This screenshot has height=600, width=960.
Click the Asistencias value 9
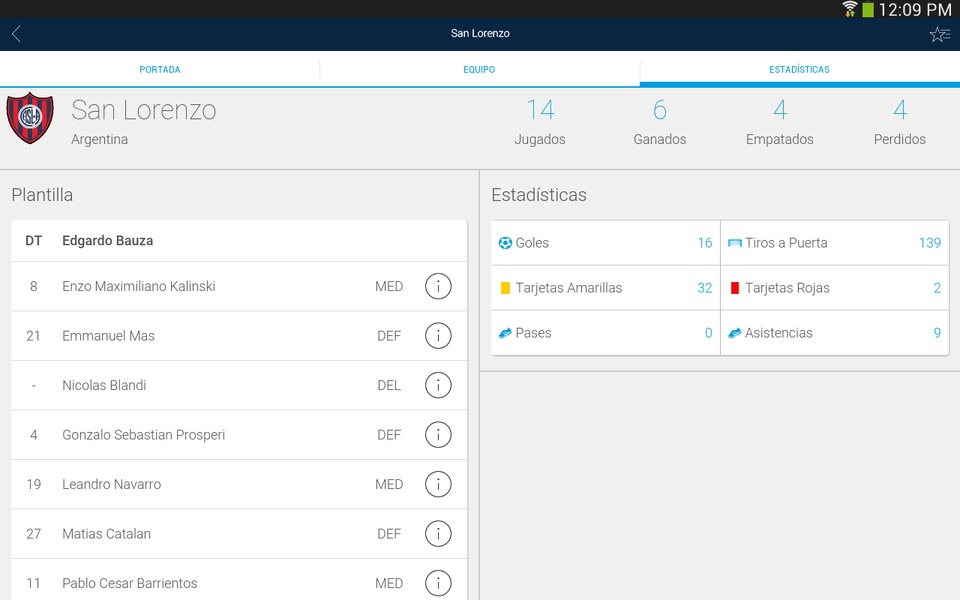click(937, 333)
